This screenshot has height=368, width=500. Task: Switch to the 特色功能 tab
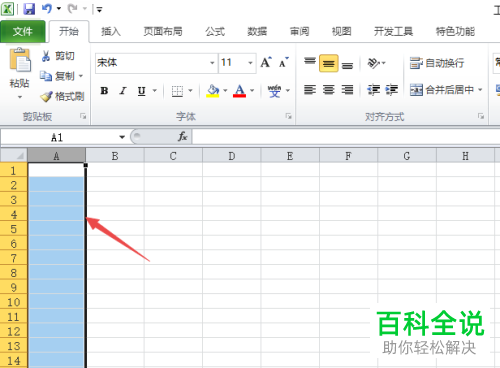(x=455, y=31)
